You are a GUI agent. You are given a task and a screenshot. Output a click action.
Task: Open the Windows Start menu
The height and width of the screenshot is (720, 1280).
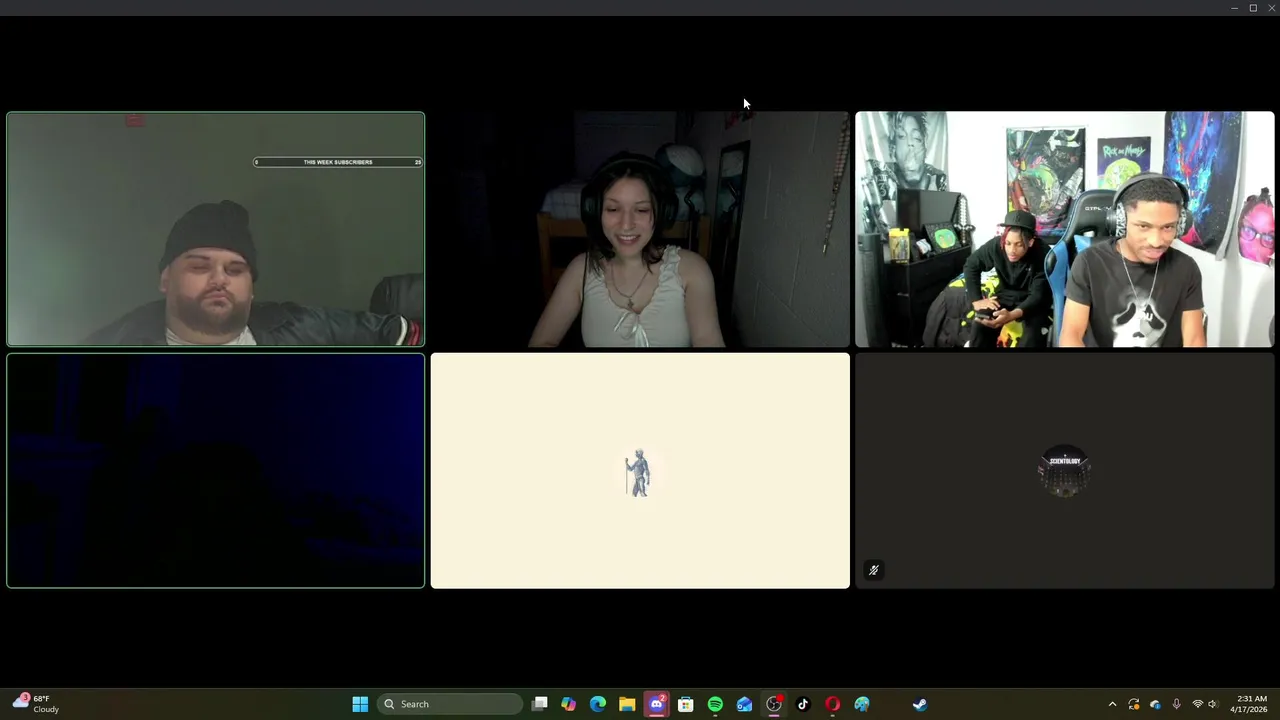click(x=360, y=704)
